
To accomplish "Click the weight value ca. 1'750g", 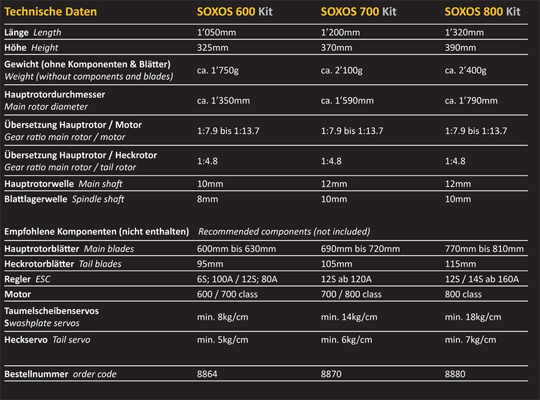I will [218, 71].
